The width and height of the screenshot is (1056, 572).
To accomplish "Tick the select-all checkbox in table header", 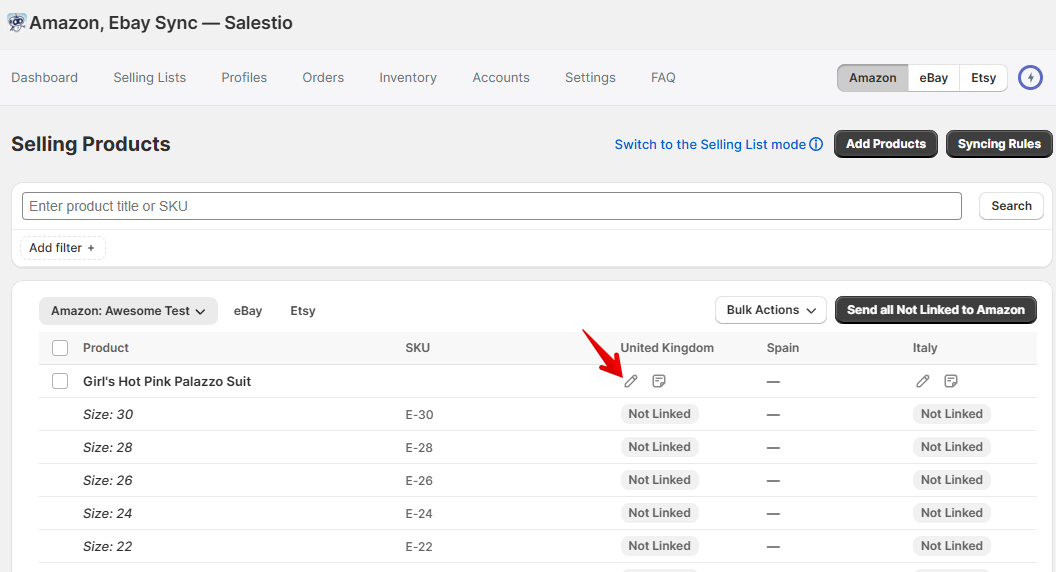I will [x=60, y=348].
